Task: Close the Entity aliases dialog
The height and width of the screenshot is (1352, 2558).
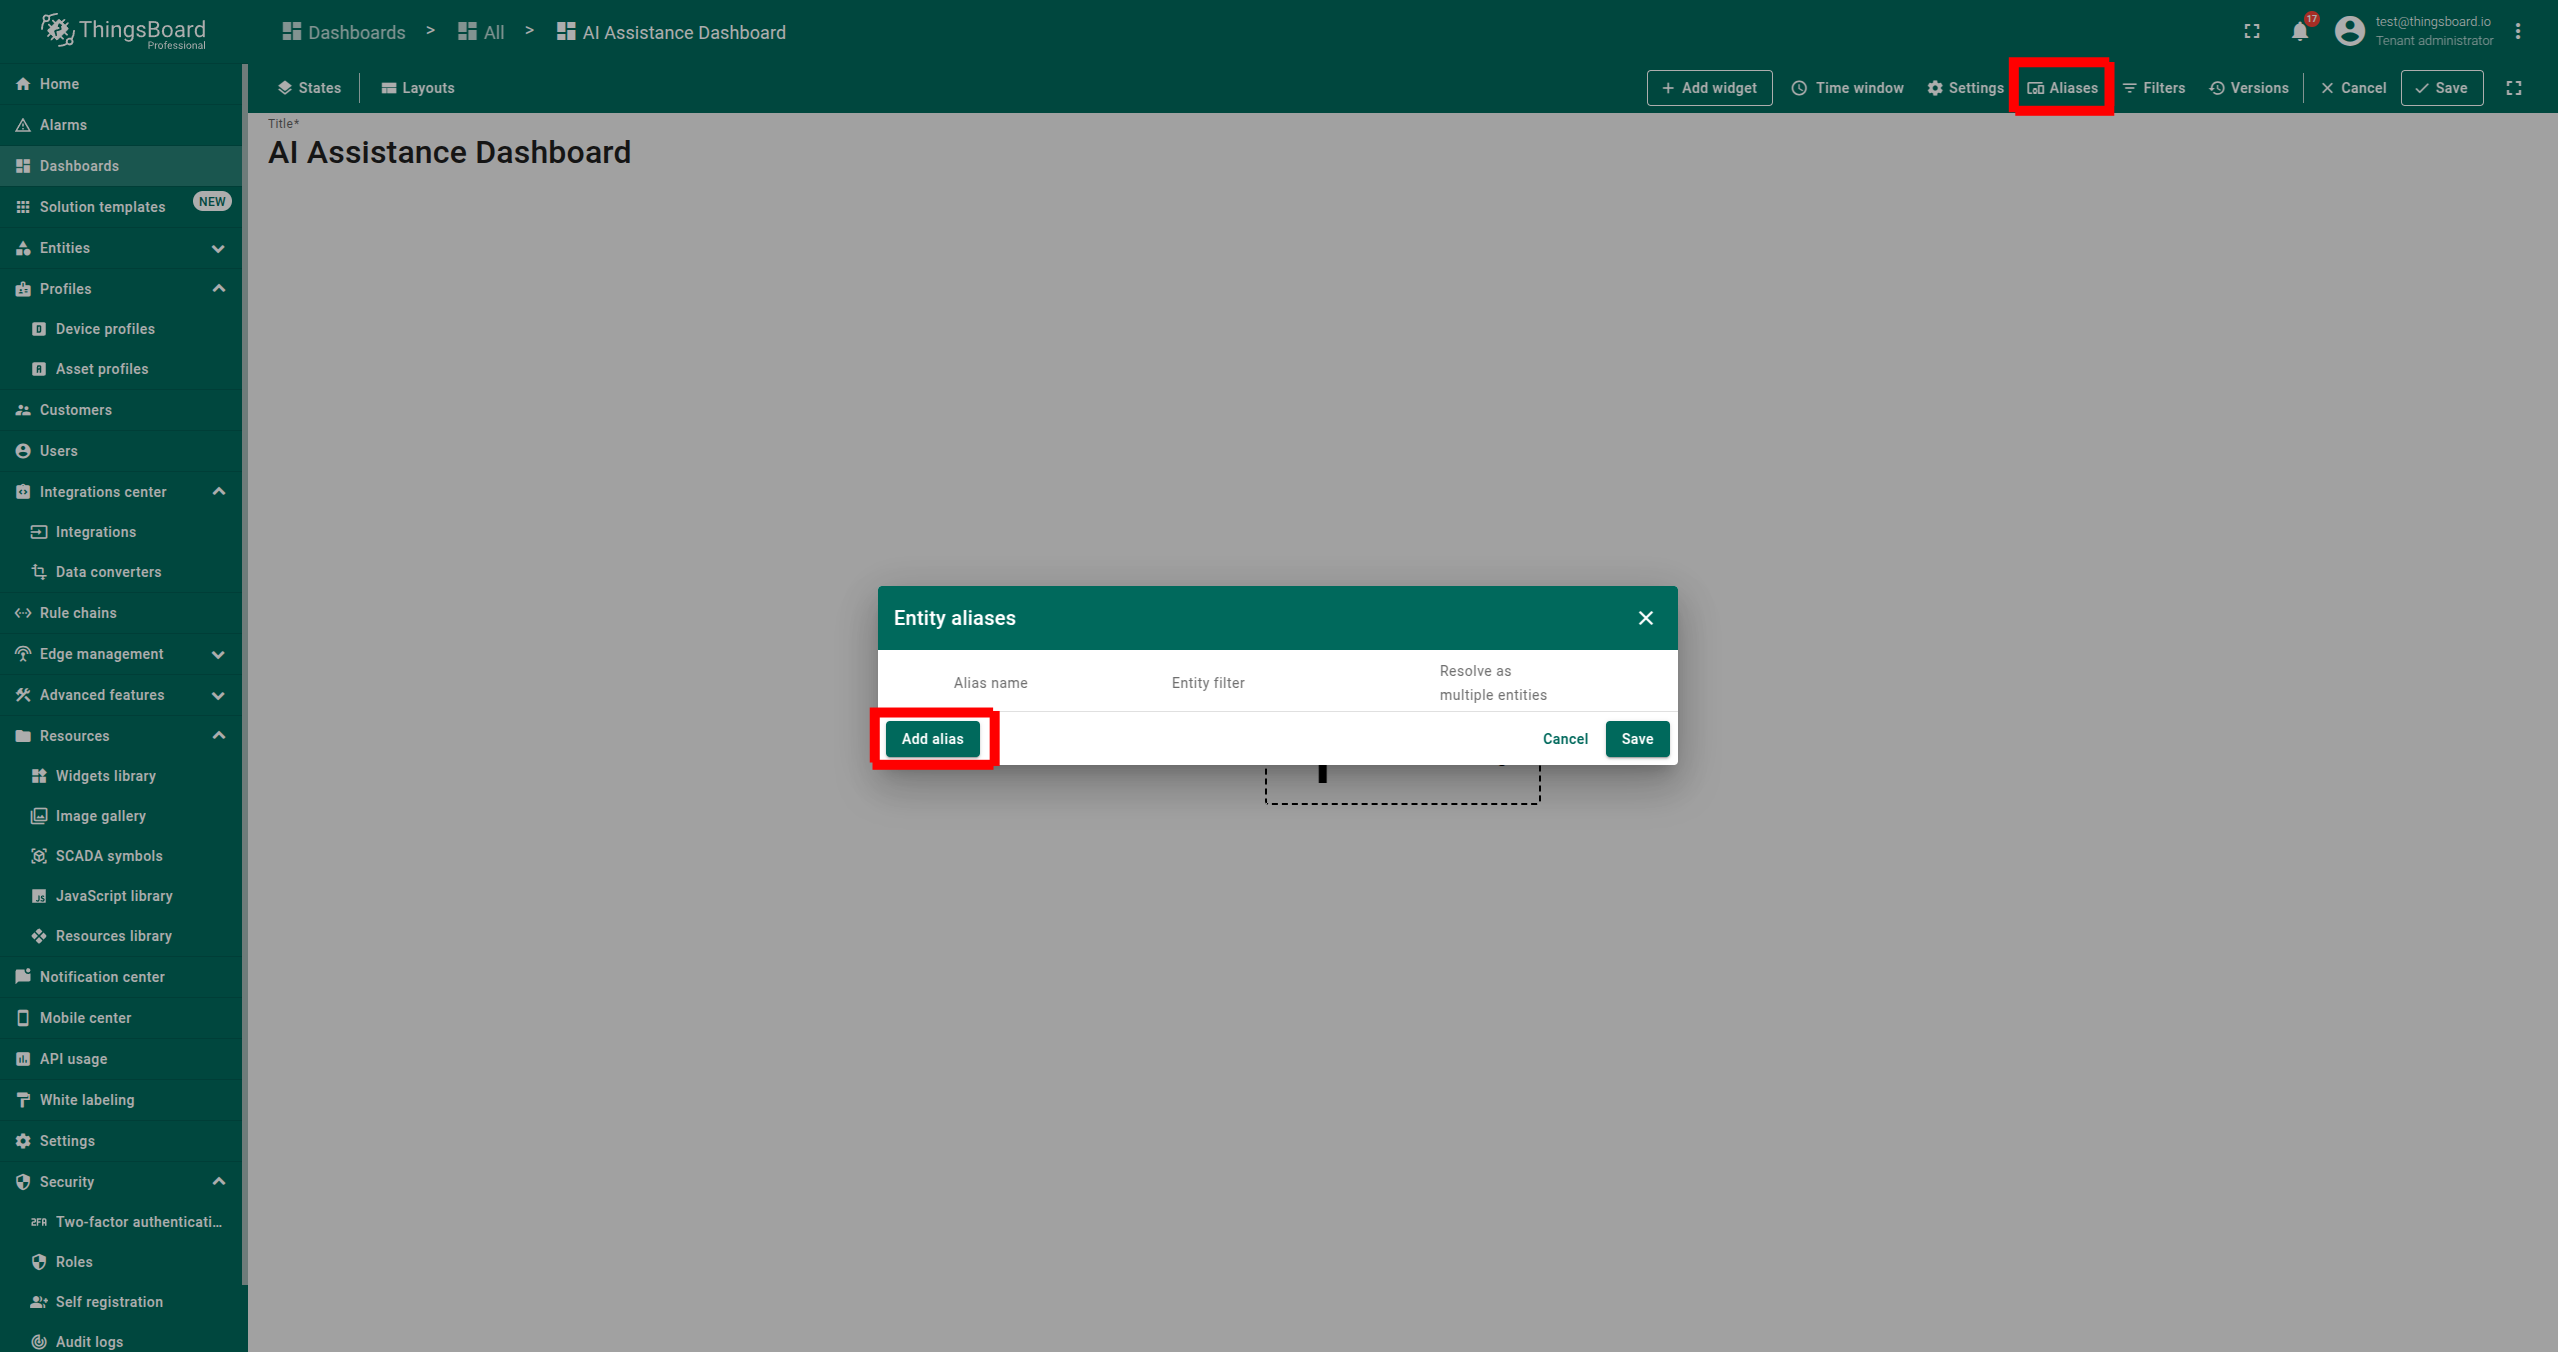Action: (x=1645, y=618)
